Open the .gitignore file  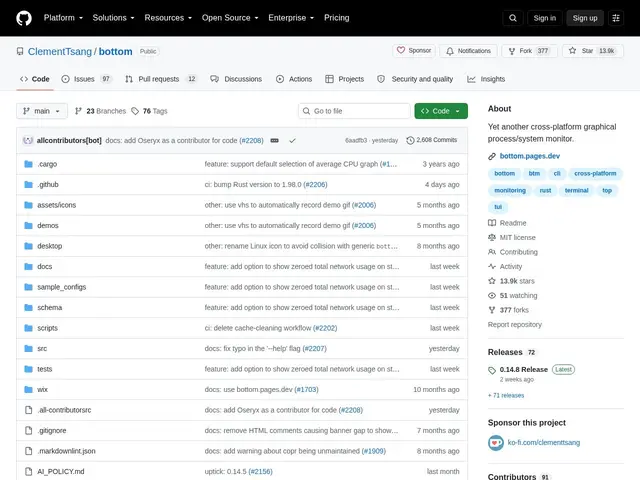[x=52, y=430]
